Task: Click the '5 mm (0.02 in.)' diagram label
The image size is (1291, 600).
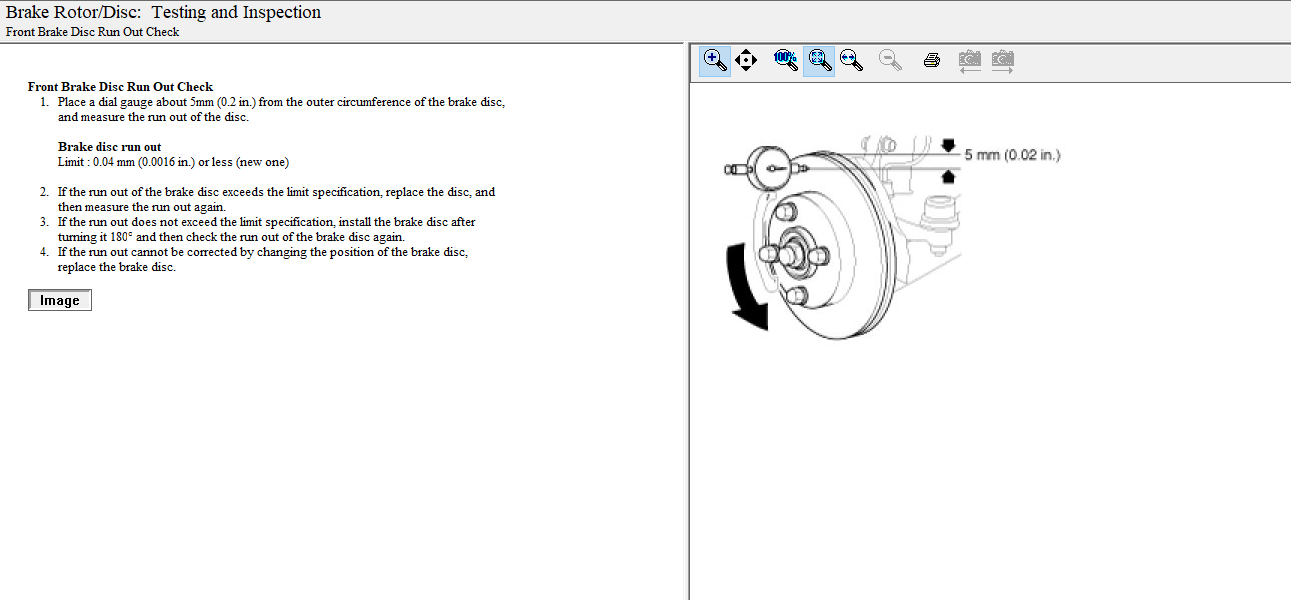Action: tap(1012, 155)
